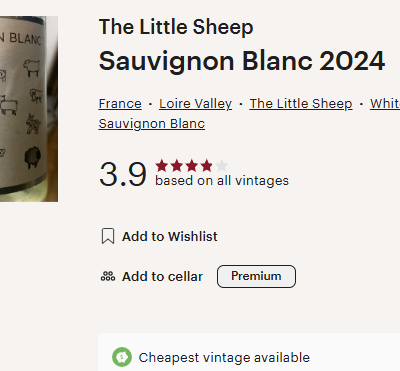Image resolution: width=400 pixels, height=371 pixels.
Task: Click the Cheapest vintage available label
Action: click(x=224, y=357)
